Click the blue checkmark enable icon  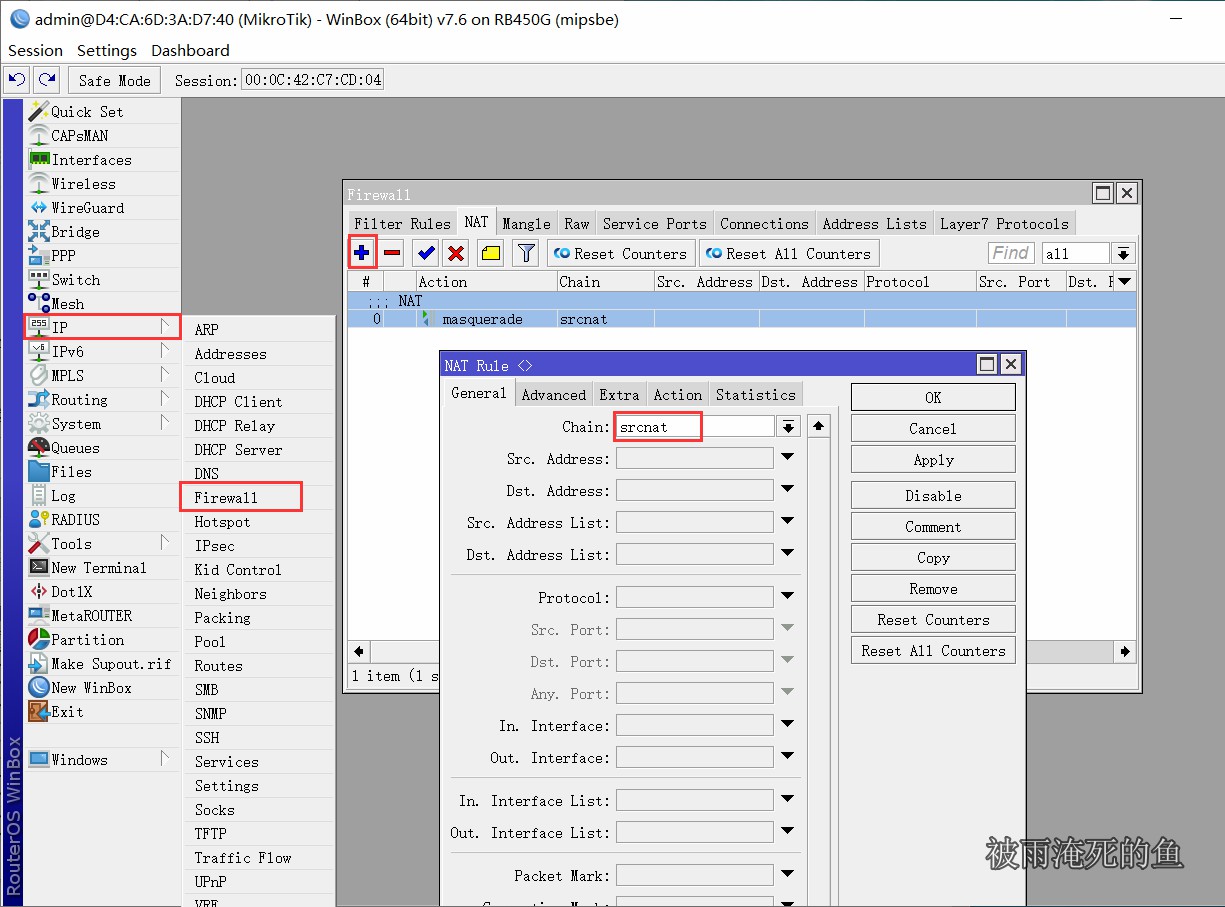coord(427,253)
